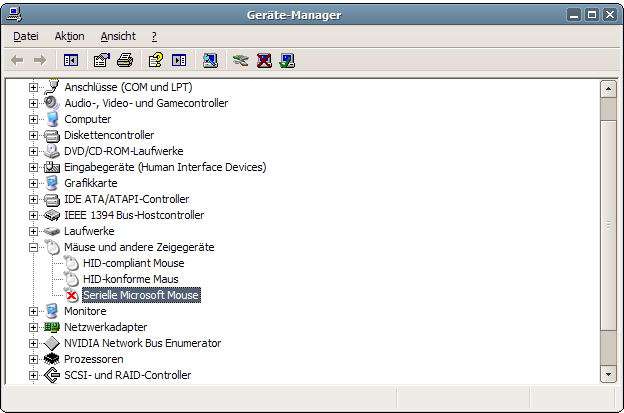This screenshot has width=624, height=413.
Task: Open the Datei menu
Action: click(26, 36)
